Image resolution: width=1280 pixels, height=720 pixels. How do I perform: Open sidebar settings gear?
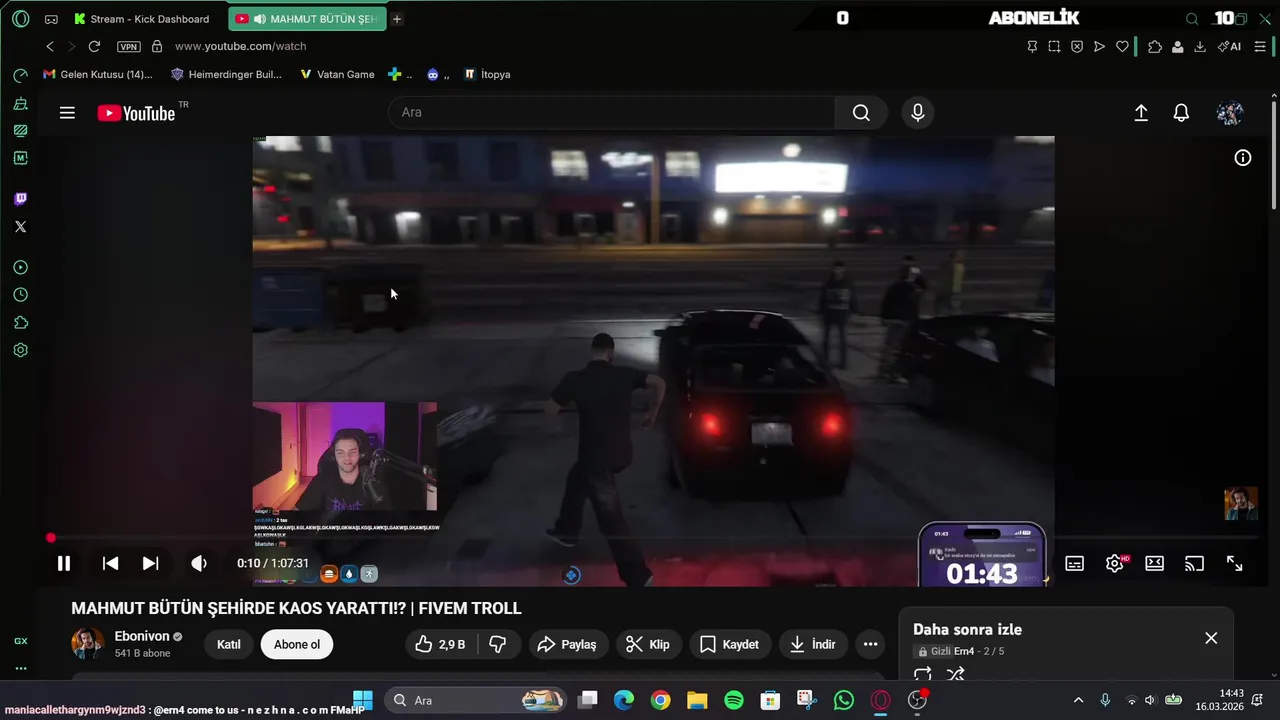coord(20,350)
